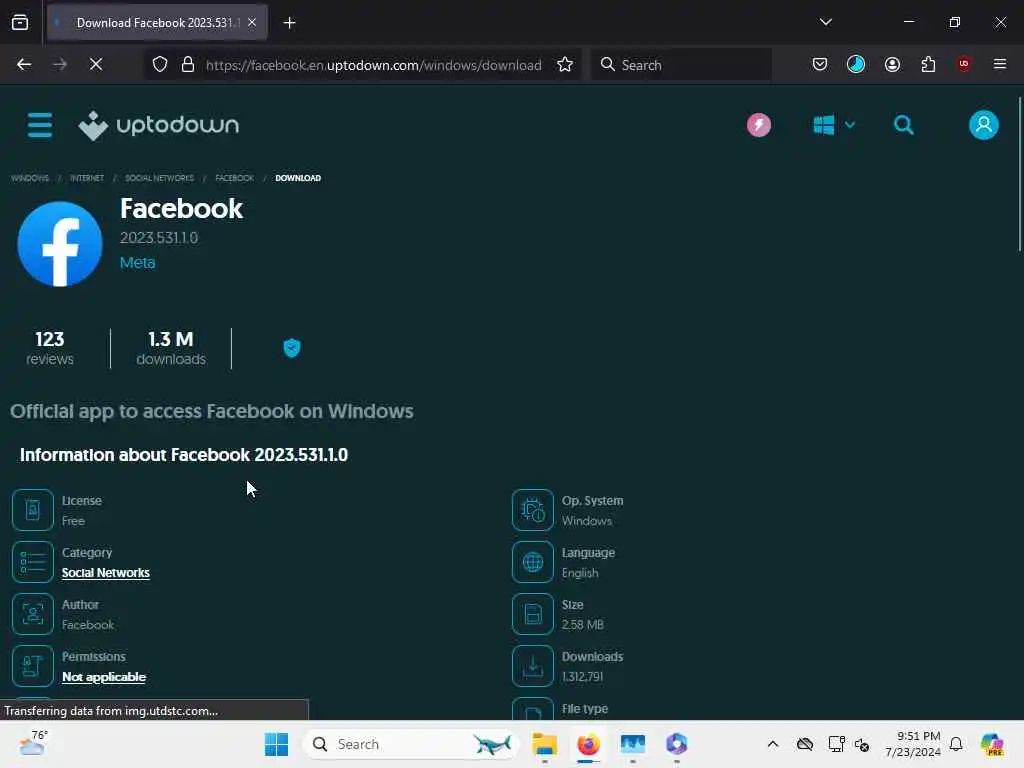Click the taskbar Search box
Image resolution: width=1024 pixels, height=768 pixels.
click(x=411, y=744)
